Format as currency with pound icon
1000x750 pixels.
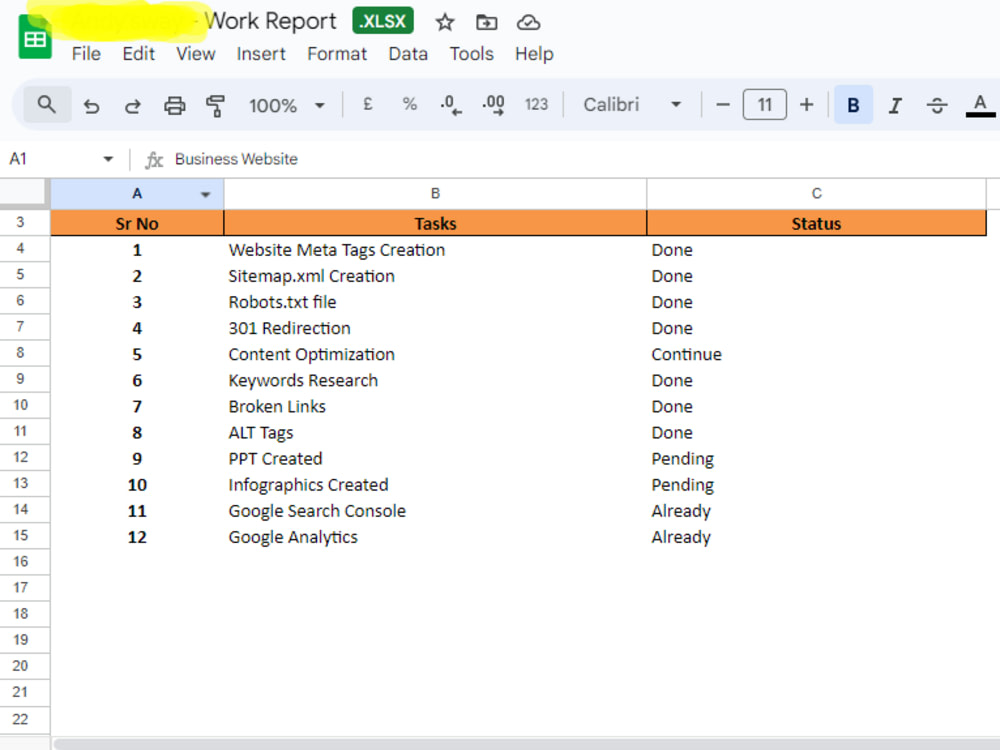coord(367,105)
